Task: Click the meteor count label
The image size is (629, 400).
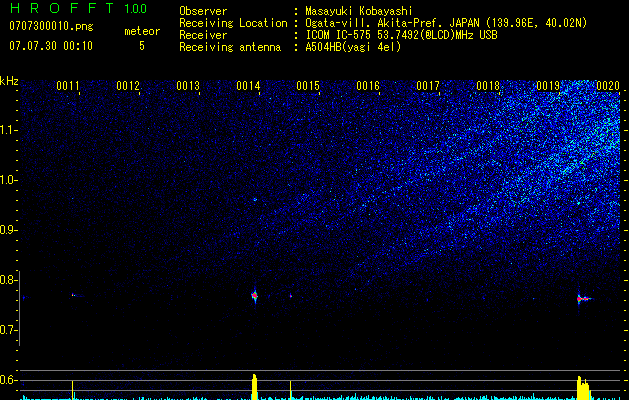Action: coord(142,31)
